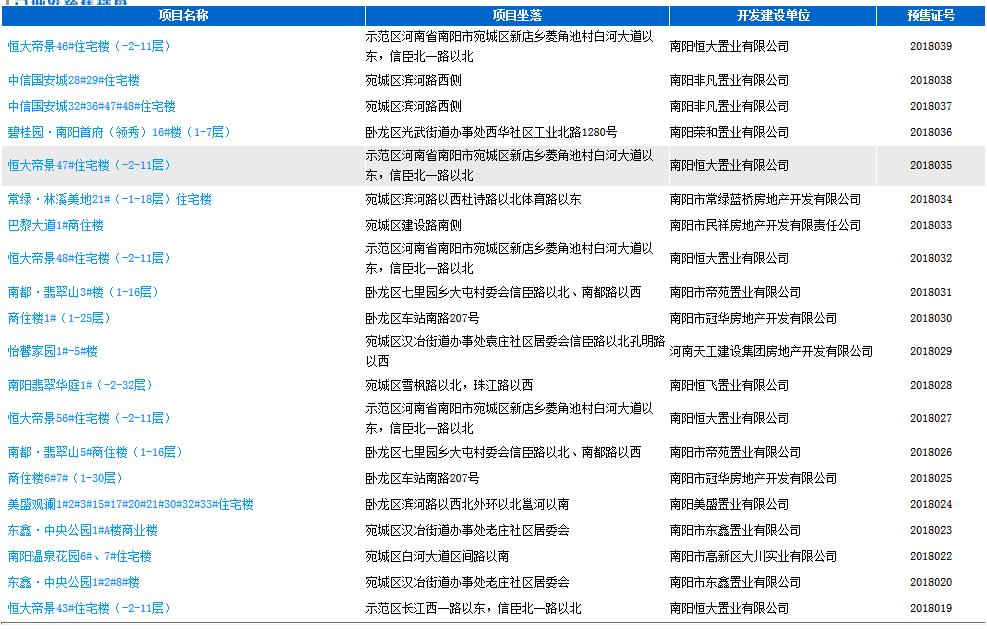Open 恒大帝景56#住宅楼（-2-11层） link
This screenshot has height=629, width=987.
[89, 418]
